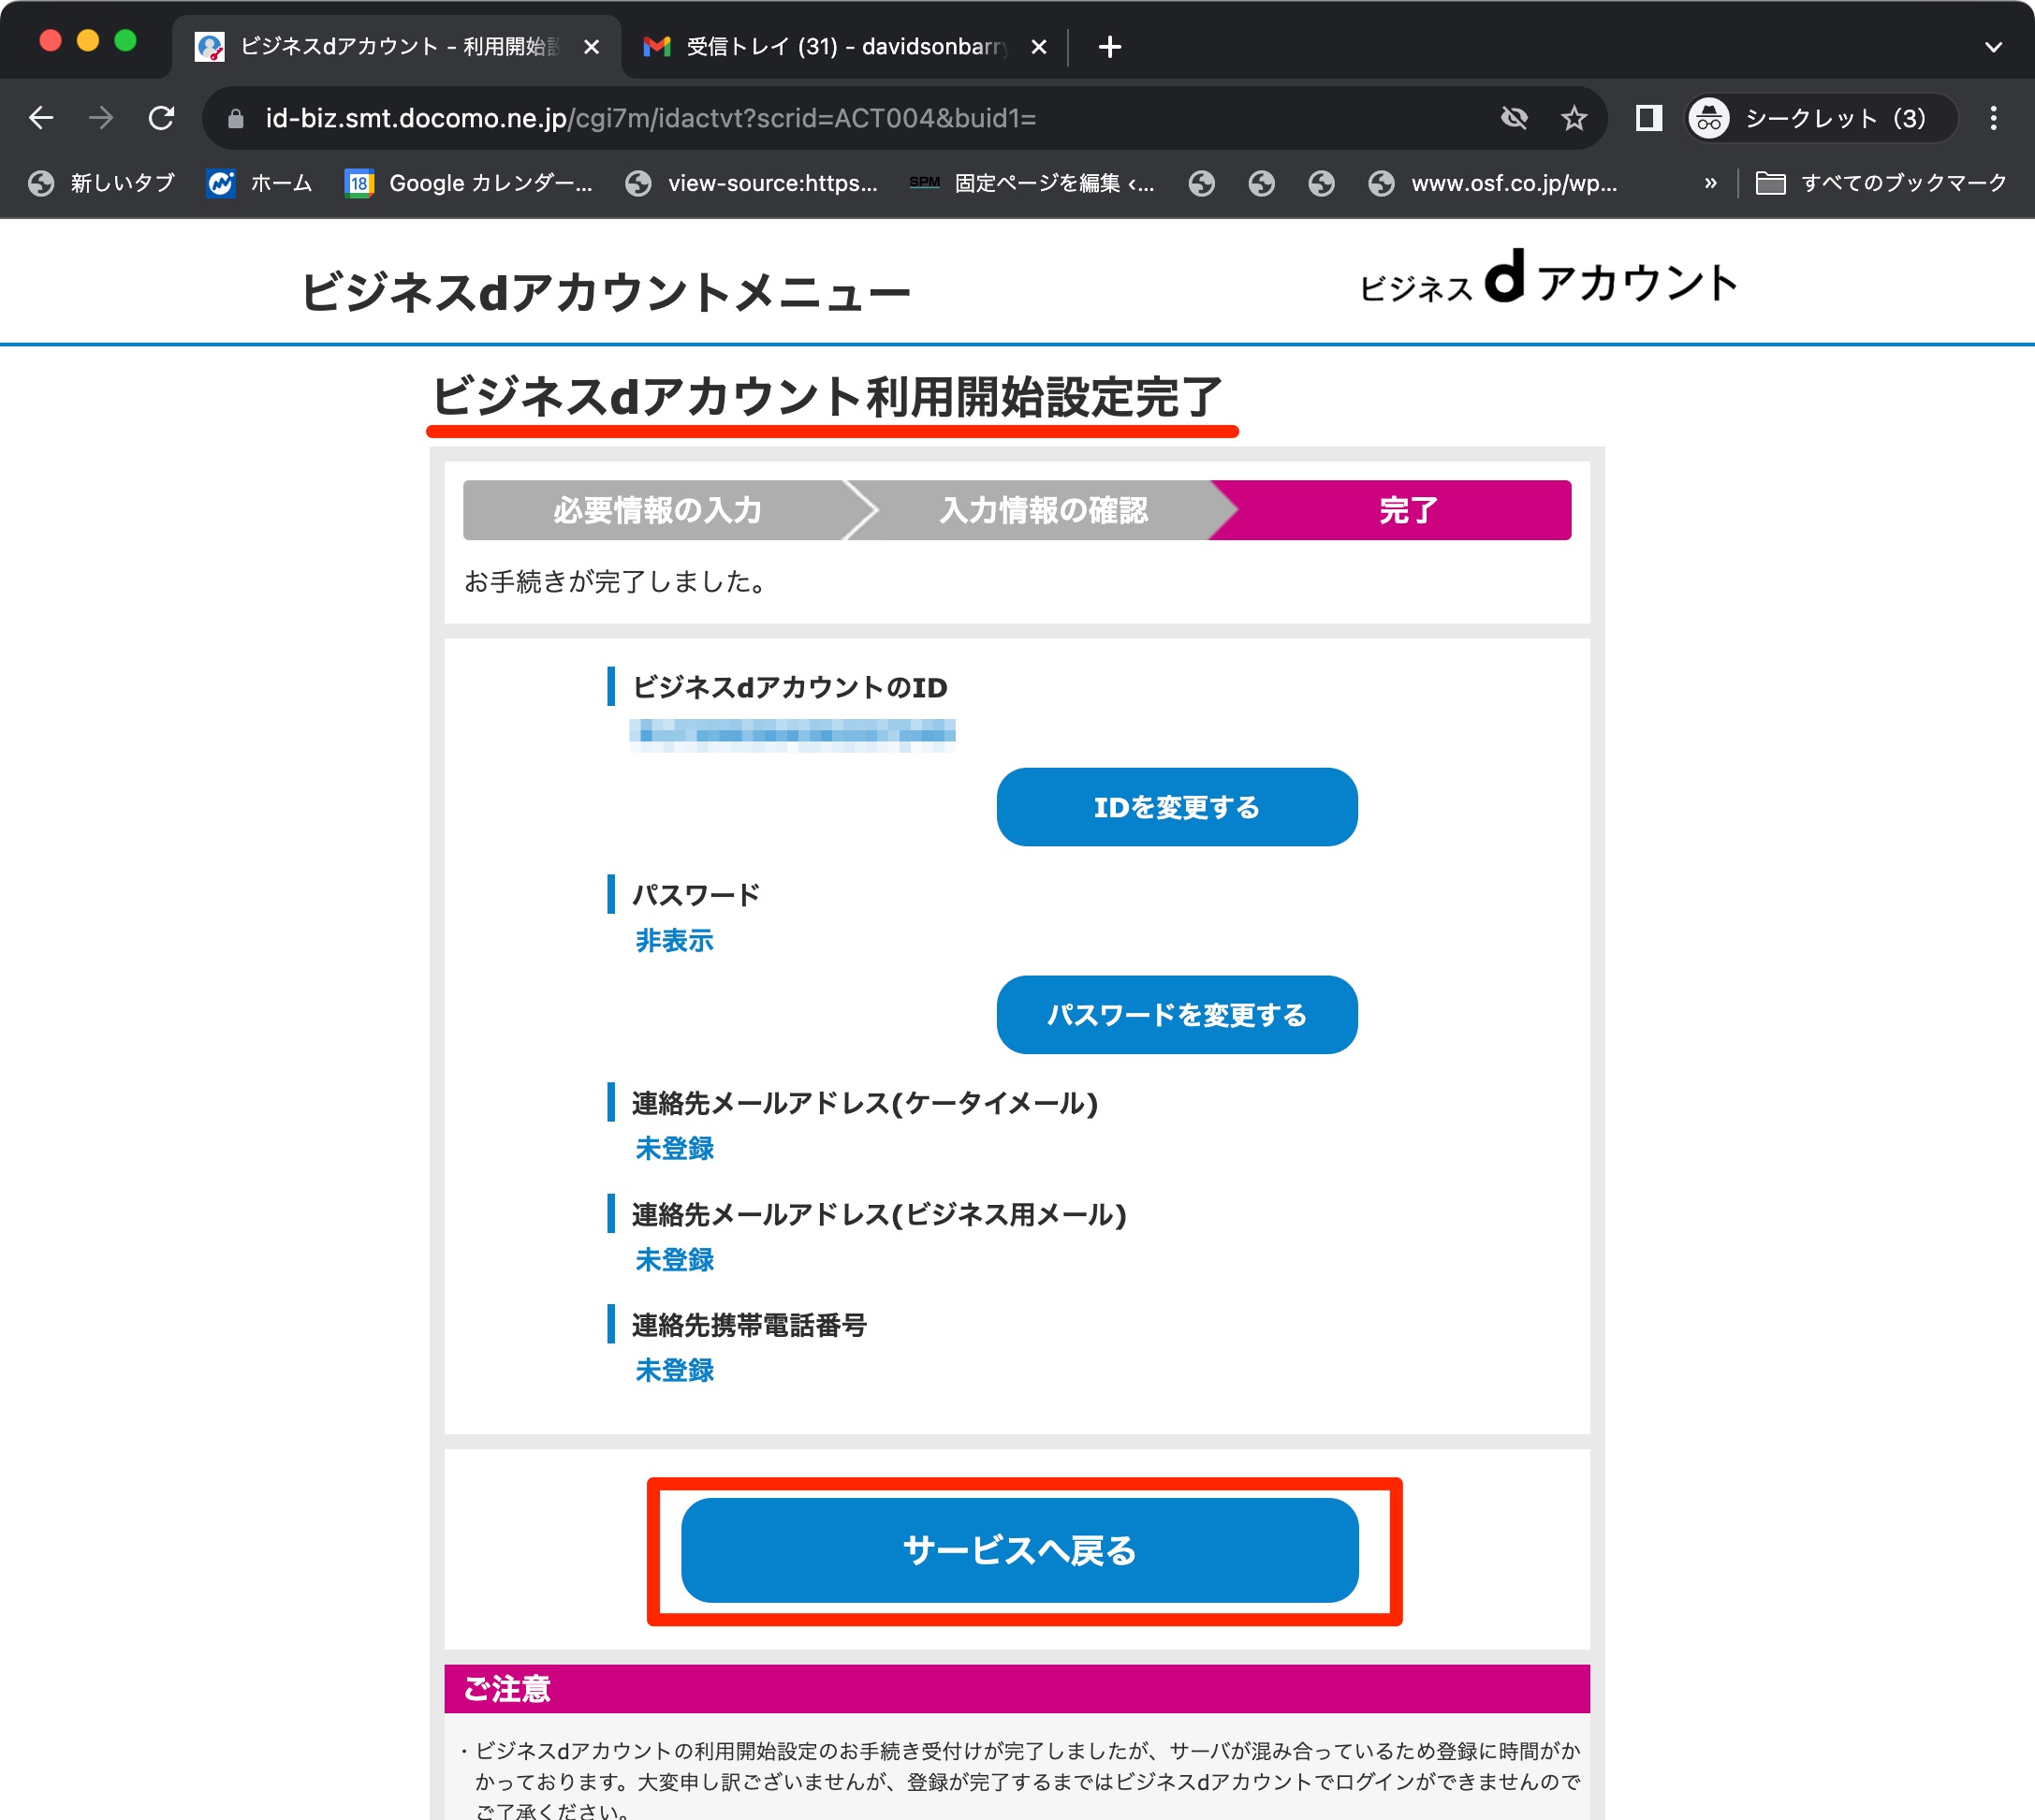2035x1820 pixels.
Task: Click the 必要情報の入力 step
Action: tap(657, 510)
